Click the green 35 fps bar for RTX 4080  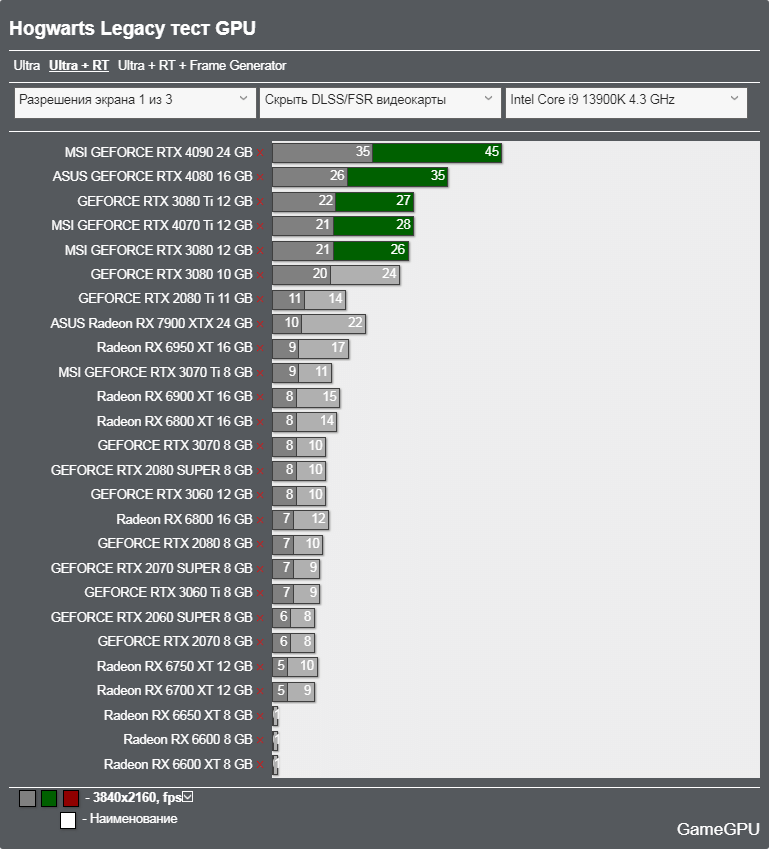pyautogui.click(x=397, y=177)
